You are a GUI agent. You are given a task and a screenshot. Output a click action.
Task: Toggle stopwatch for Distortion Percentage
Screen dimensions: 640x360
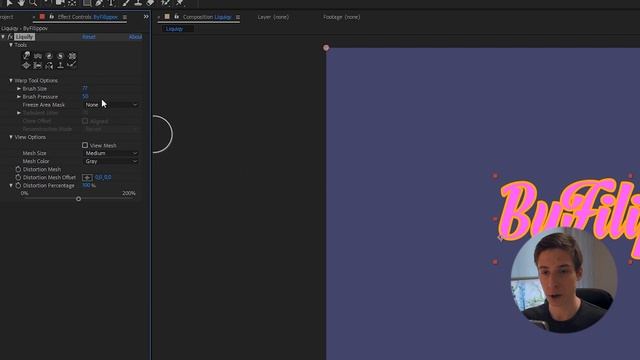[x=18, y=185]
